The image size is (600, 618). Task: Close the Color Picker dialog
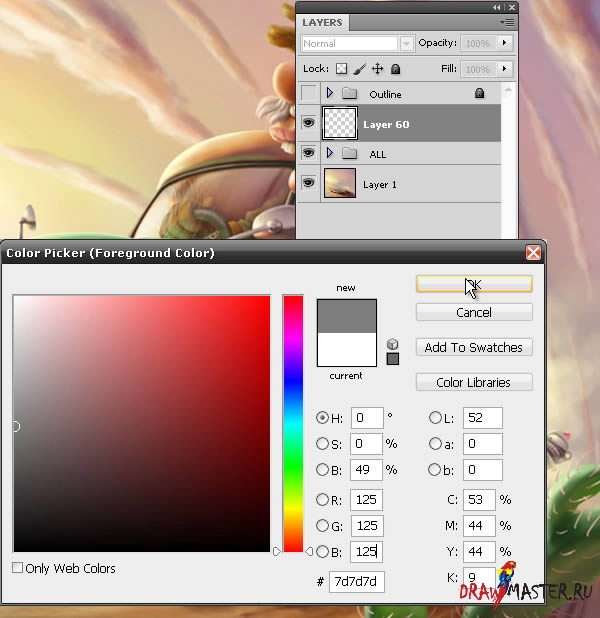pos(533,252)
